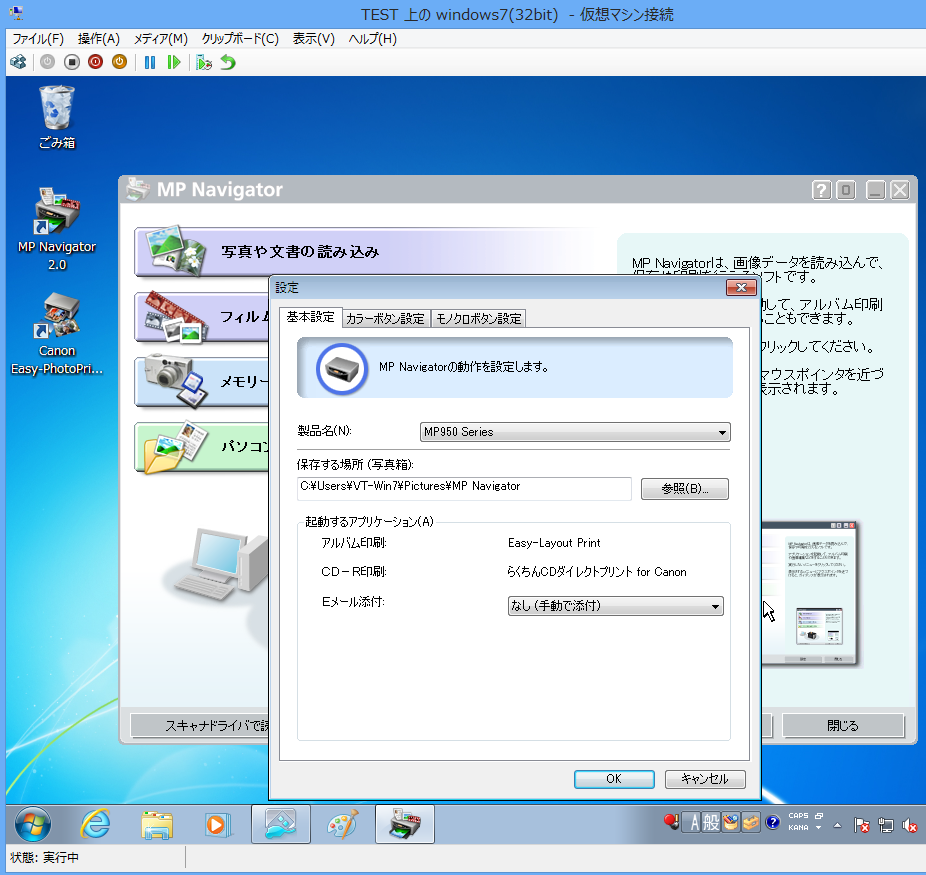Click the photo viewer taskbar icon beside Paint
The width and height of the screenshot is (926, 875).
tap(281, 824)
